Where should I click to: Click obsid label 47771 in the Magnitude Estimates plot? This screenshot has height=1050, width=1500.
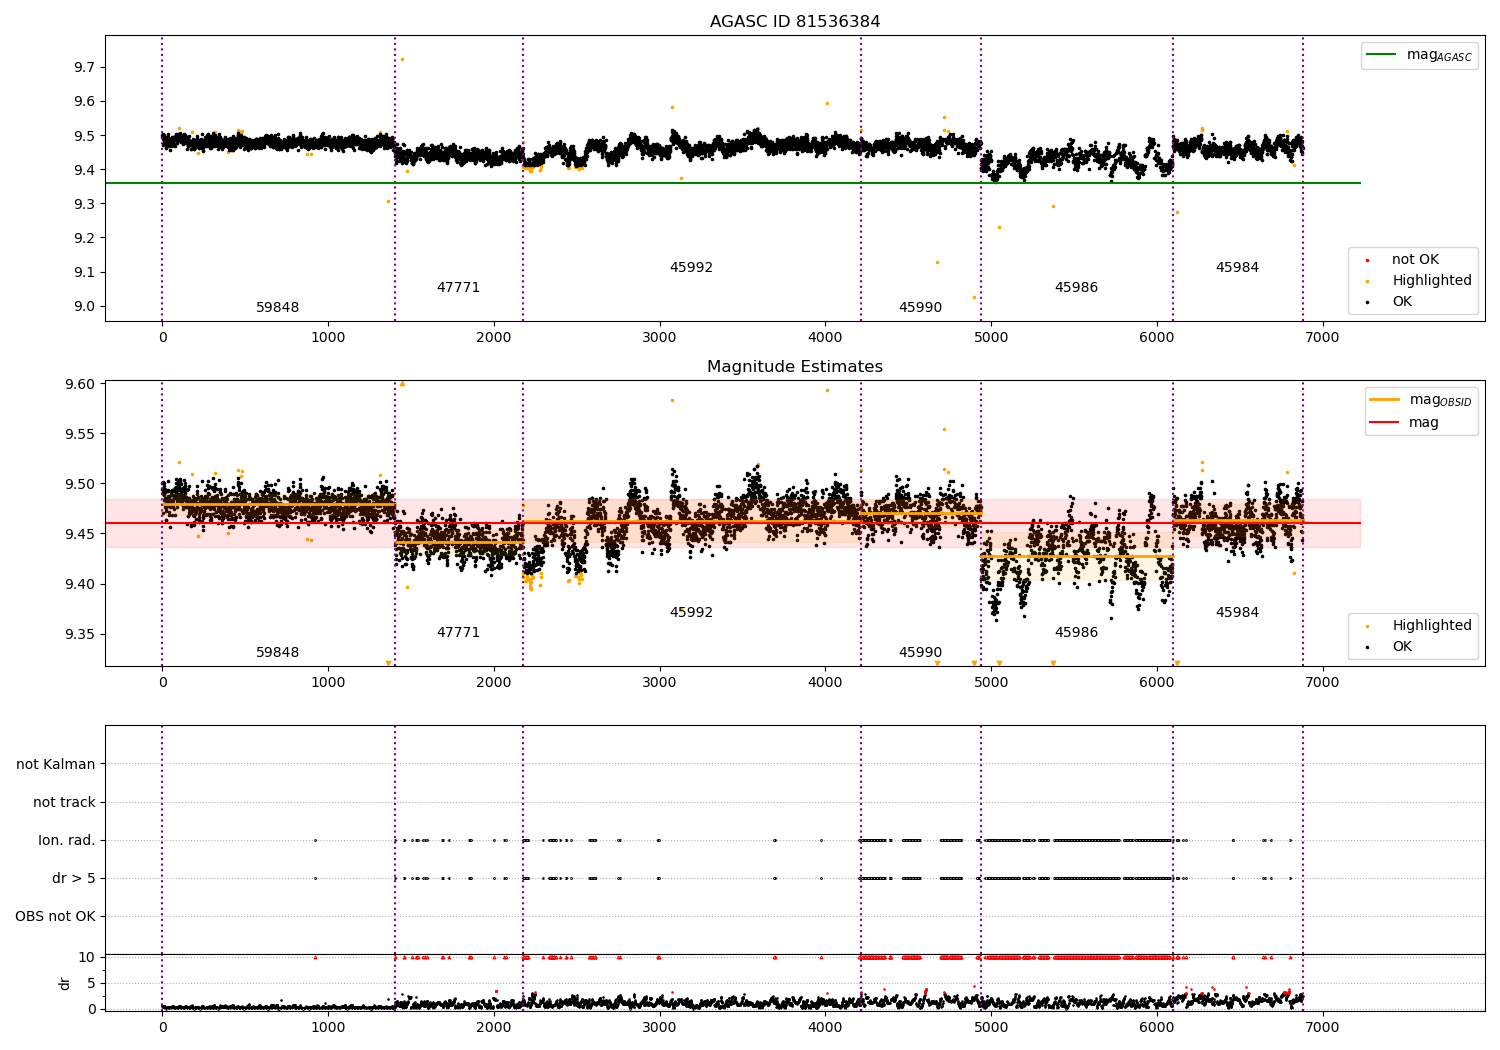pyautogui.click(x=458, y=633)
